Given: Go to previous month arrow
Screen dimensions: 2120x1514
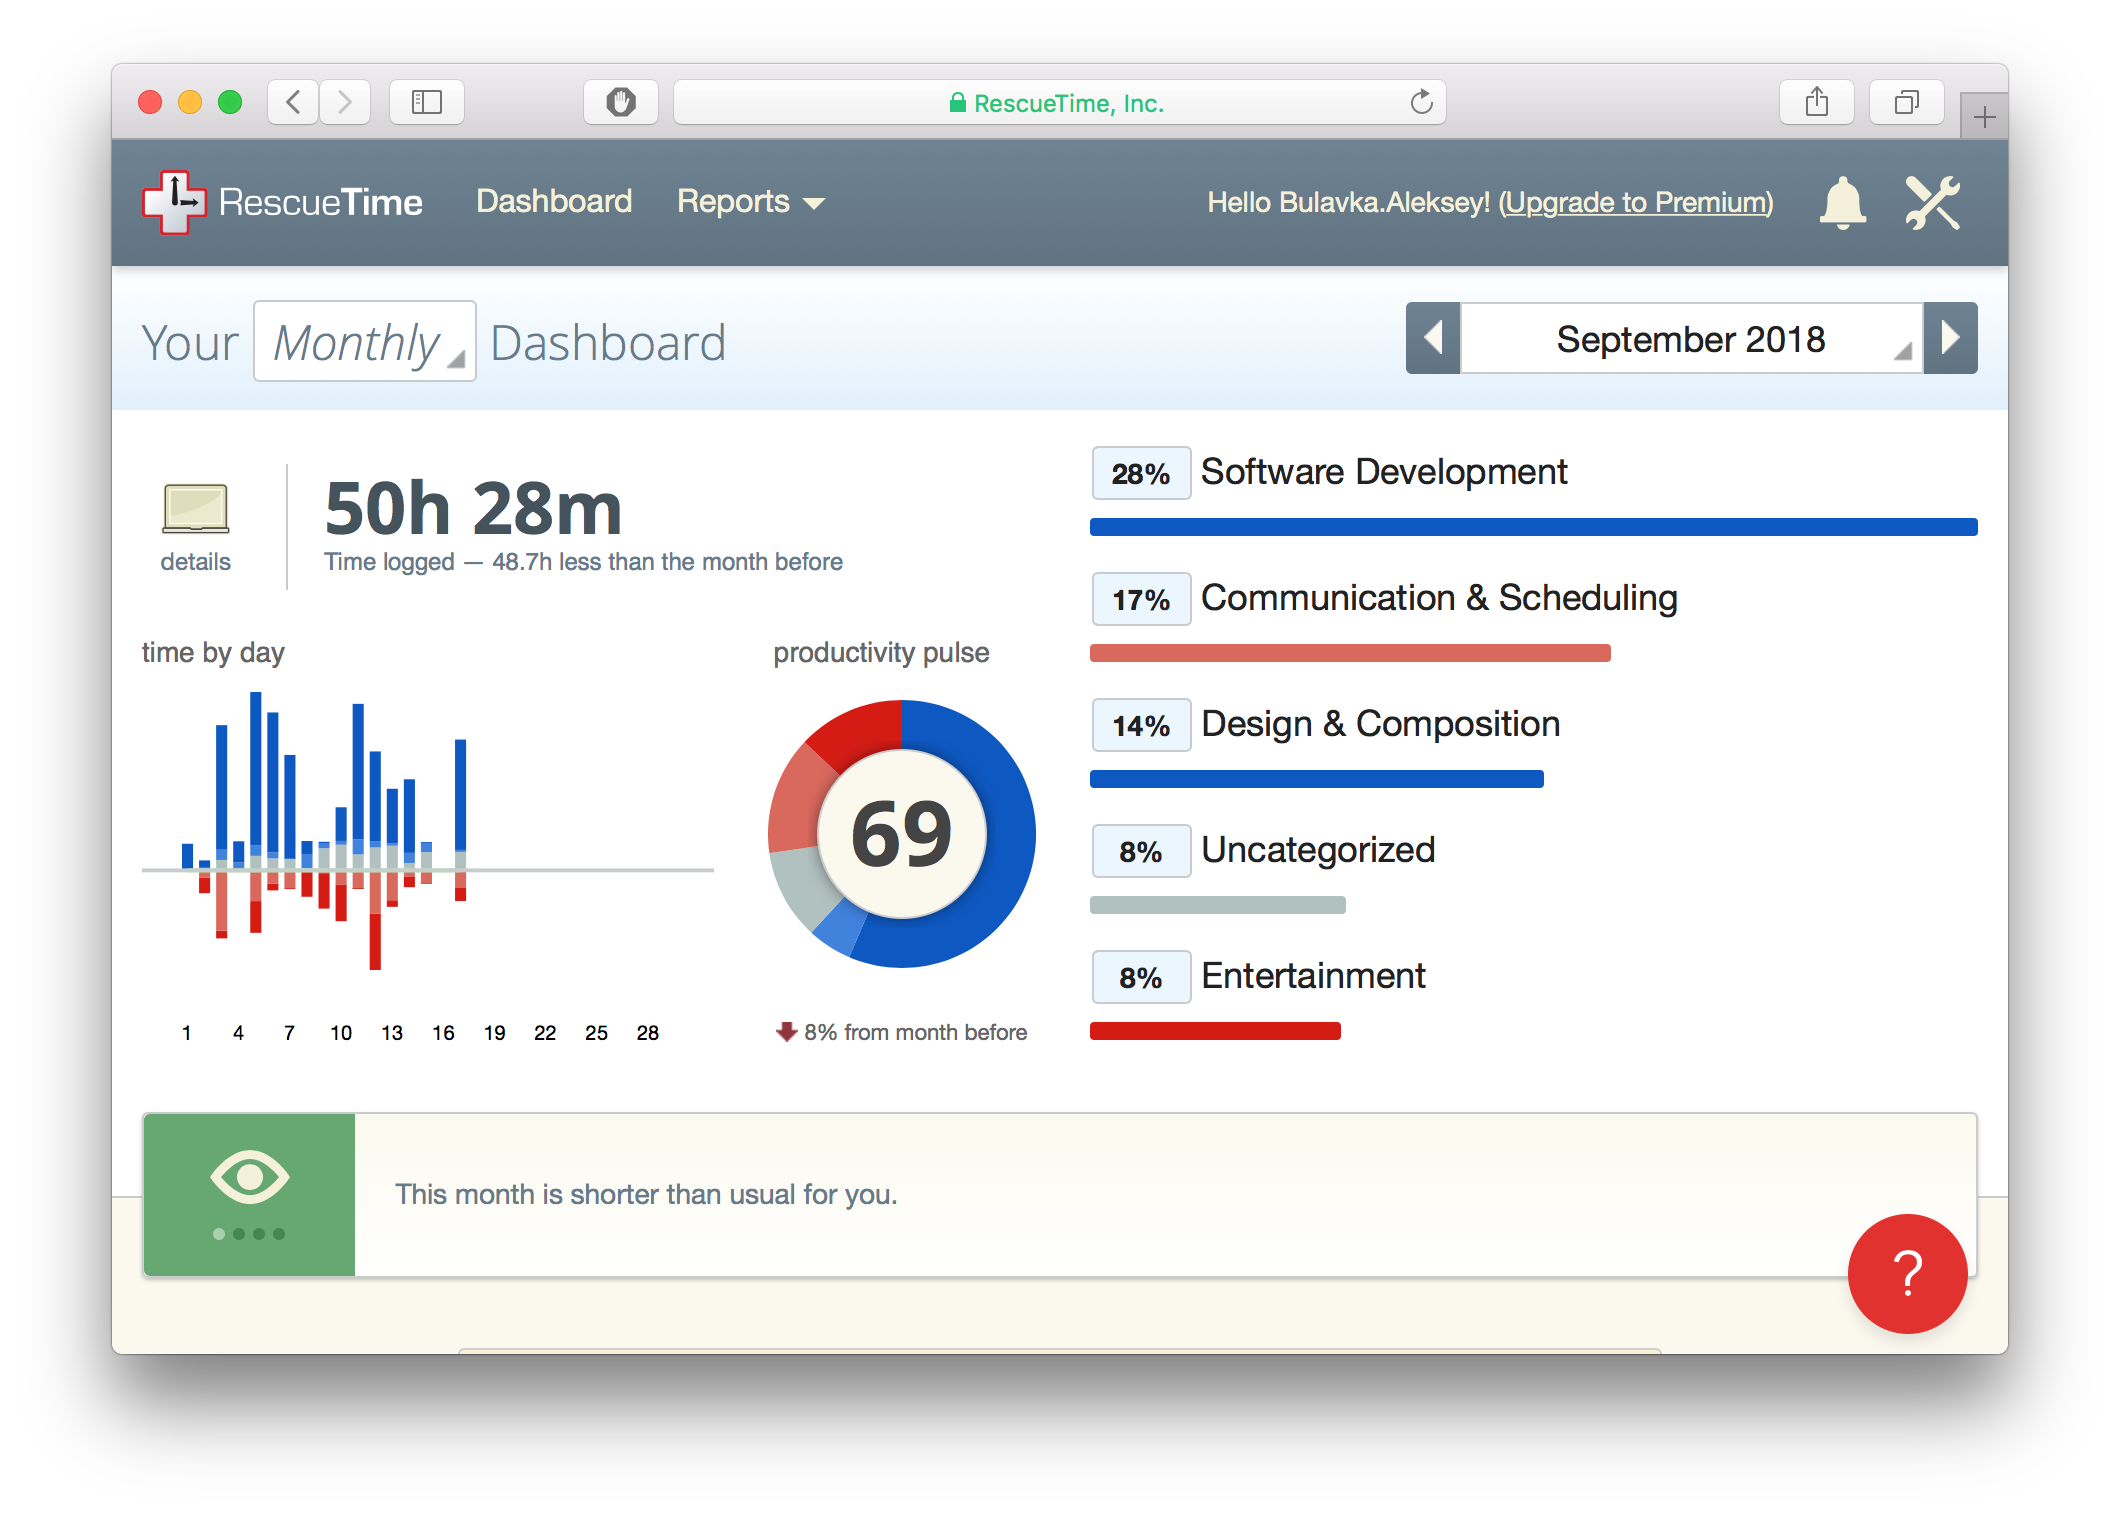Looking at the screenshot, I should click(x=1433, y=338).
